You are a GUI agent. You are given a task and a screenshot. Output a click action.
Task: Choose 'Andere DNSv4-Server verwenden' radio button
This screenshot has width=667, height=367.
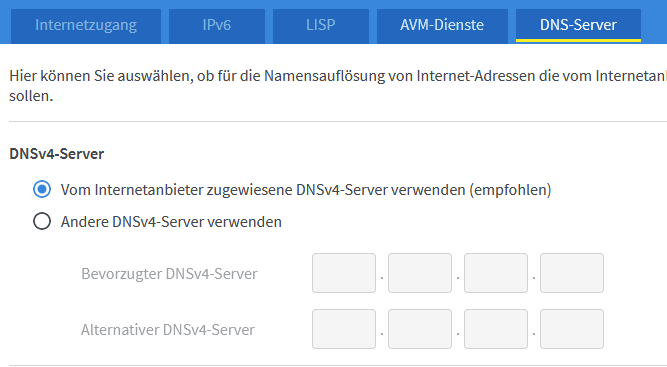click(x=42, y=221)
